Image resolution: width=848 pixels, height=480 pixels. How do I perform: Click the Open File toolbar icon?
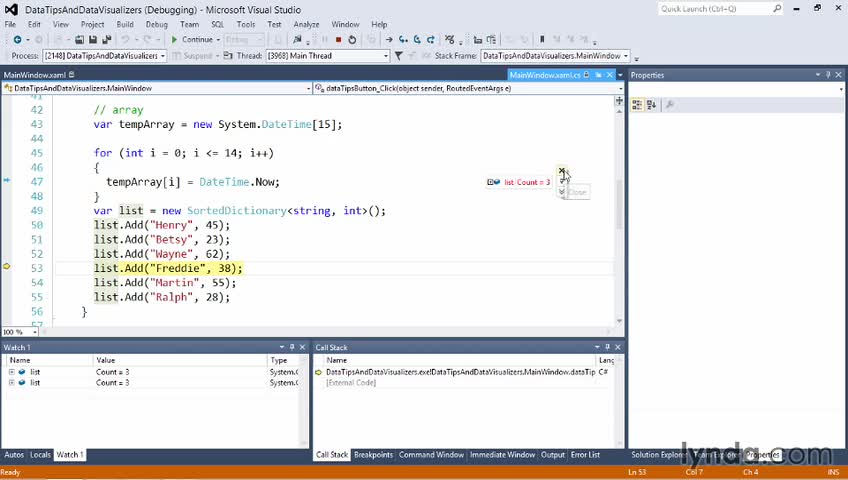click(80, 39)
